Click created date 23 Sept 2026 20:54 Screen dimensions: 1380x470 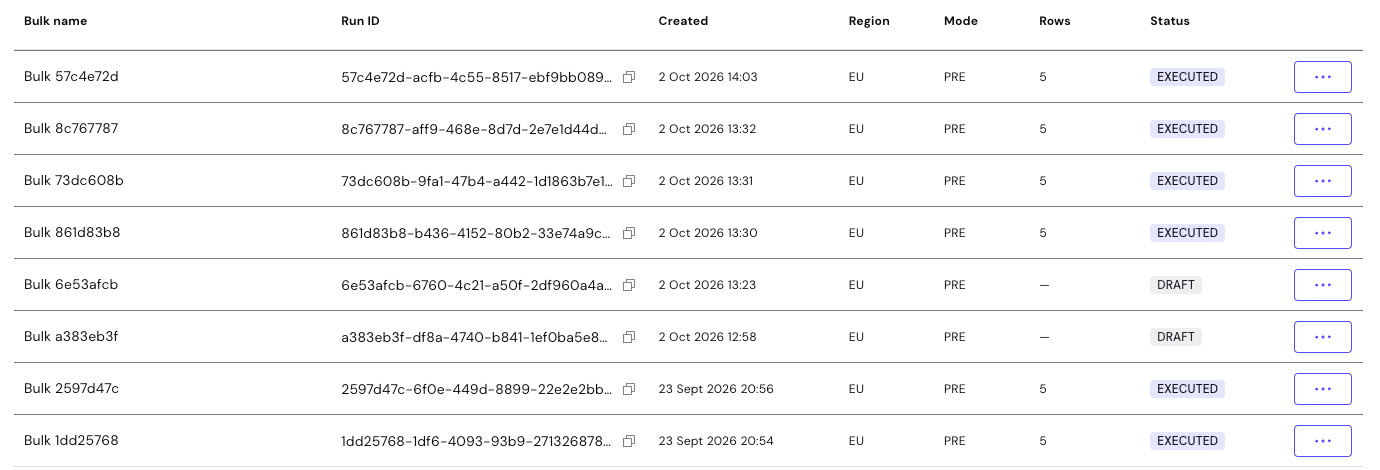[716, 441]
